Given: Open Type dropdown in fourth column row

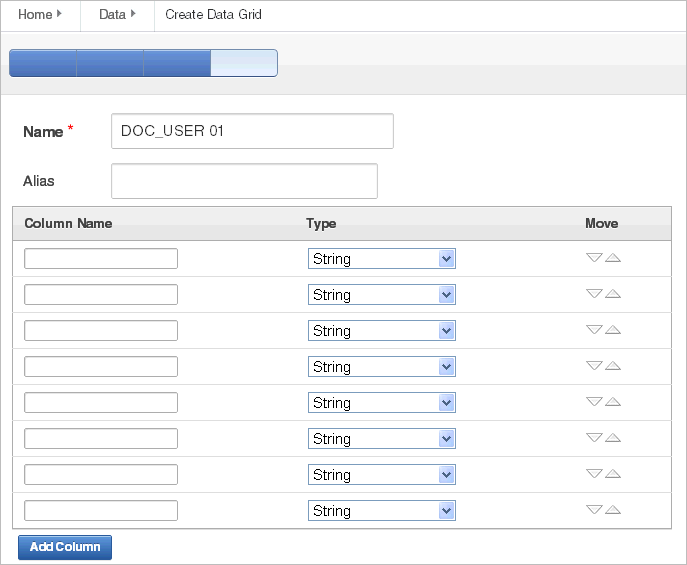Looking at the screenshot, I should pyautogui.click(x=382, y=366).
